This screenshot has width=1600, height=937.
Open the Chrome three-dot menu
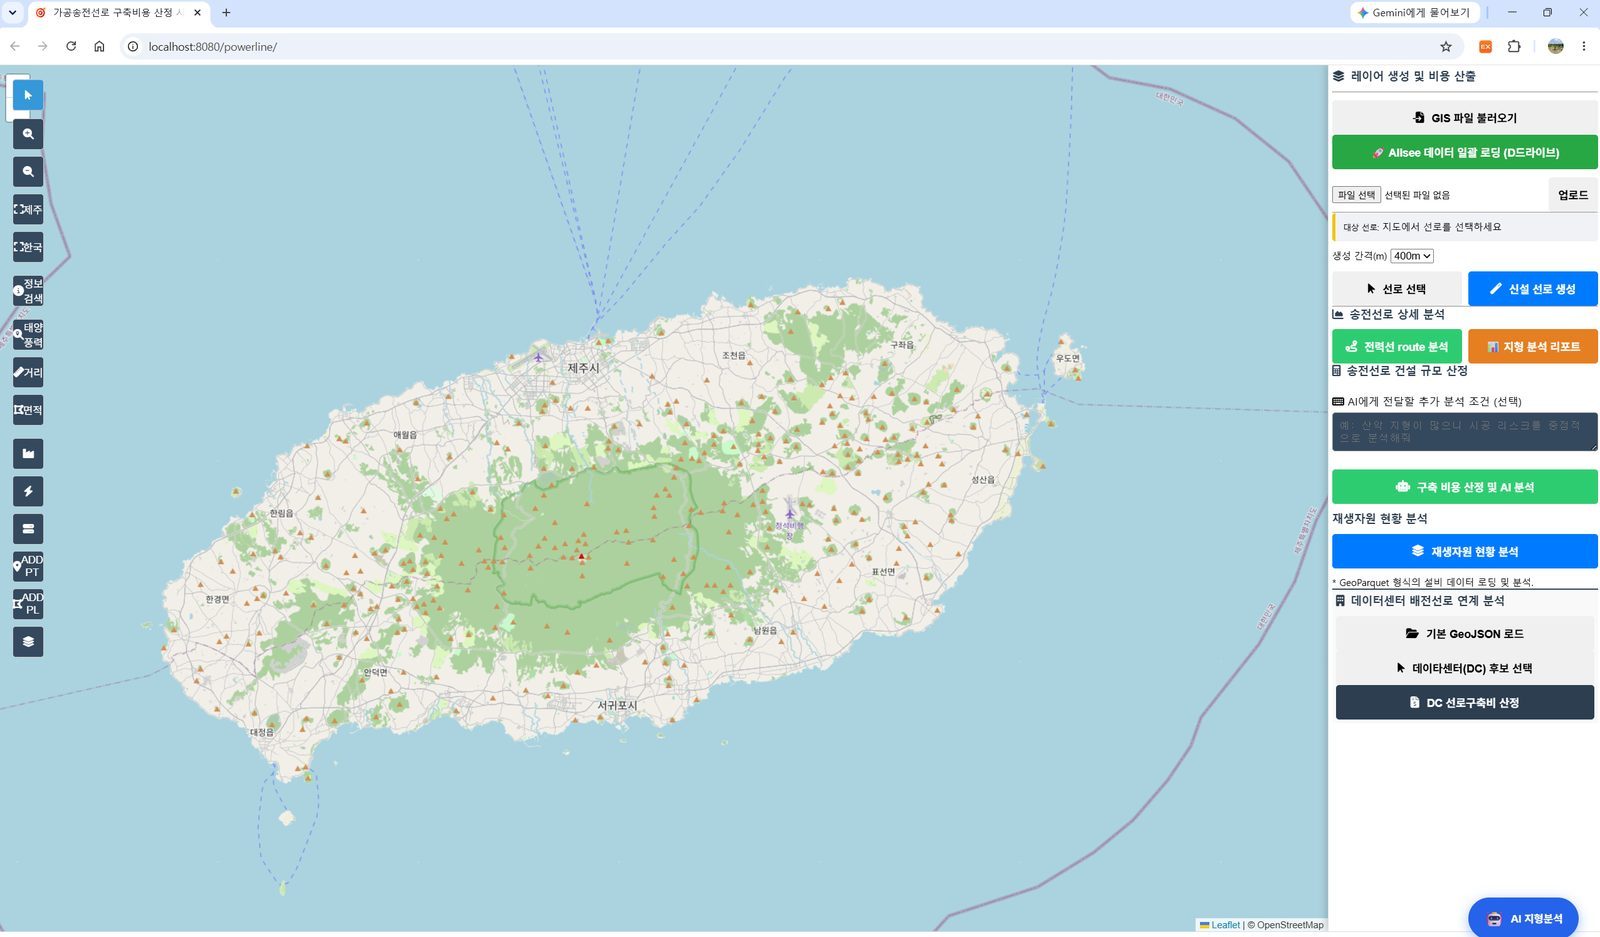coord(1583,46)
